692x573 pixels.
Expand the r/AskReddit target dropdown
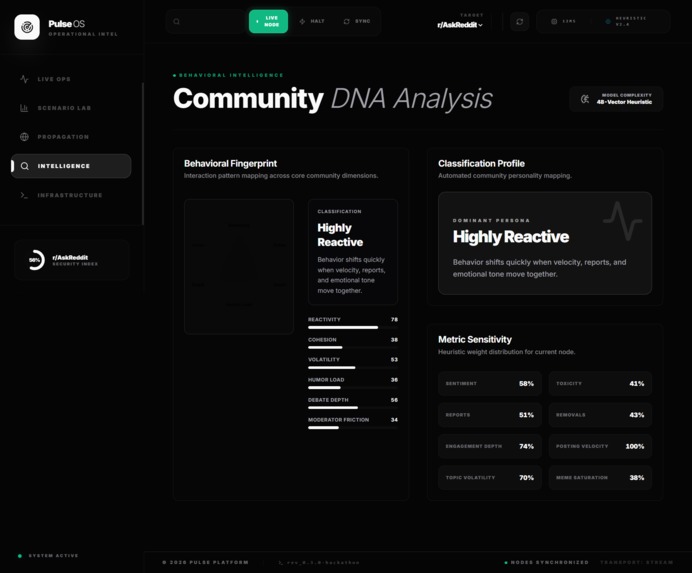pyautogui.click(x=460, y=25)
